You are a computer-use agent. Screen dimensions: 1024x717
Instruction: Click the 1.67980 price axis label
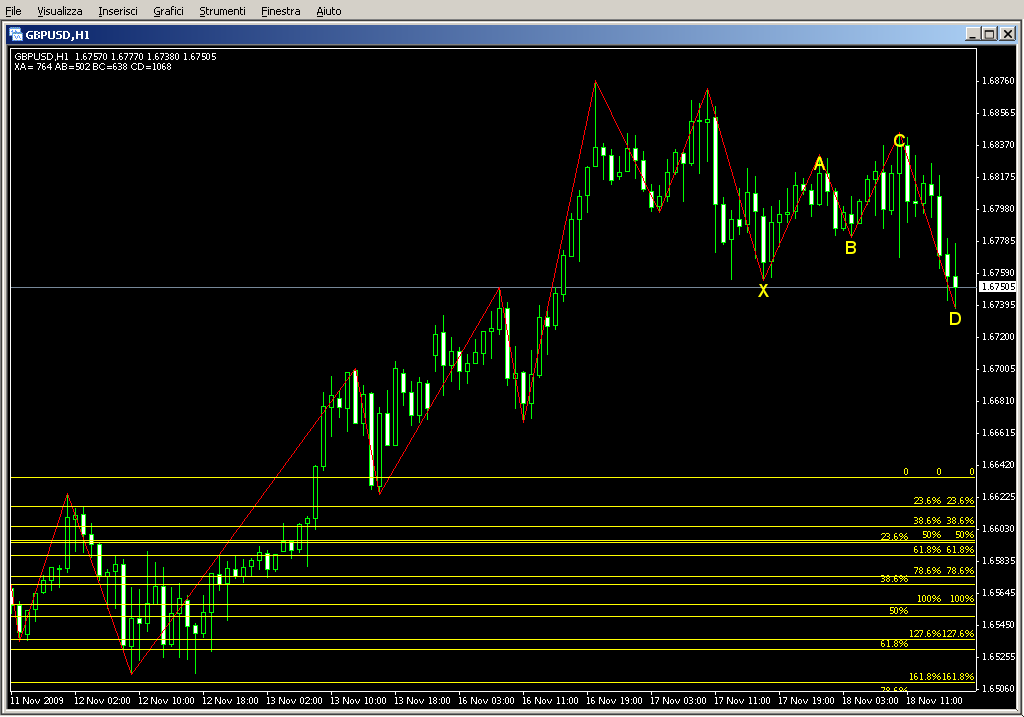999,209
